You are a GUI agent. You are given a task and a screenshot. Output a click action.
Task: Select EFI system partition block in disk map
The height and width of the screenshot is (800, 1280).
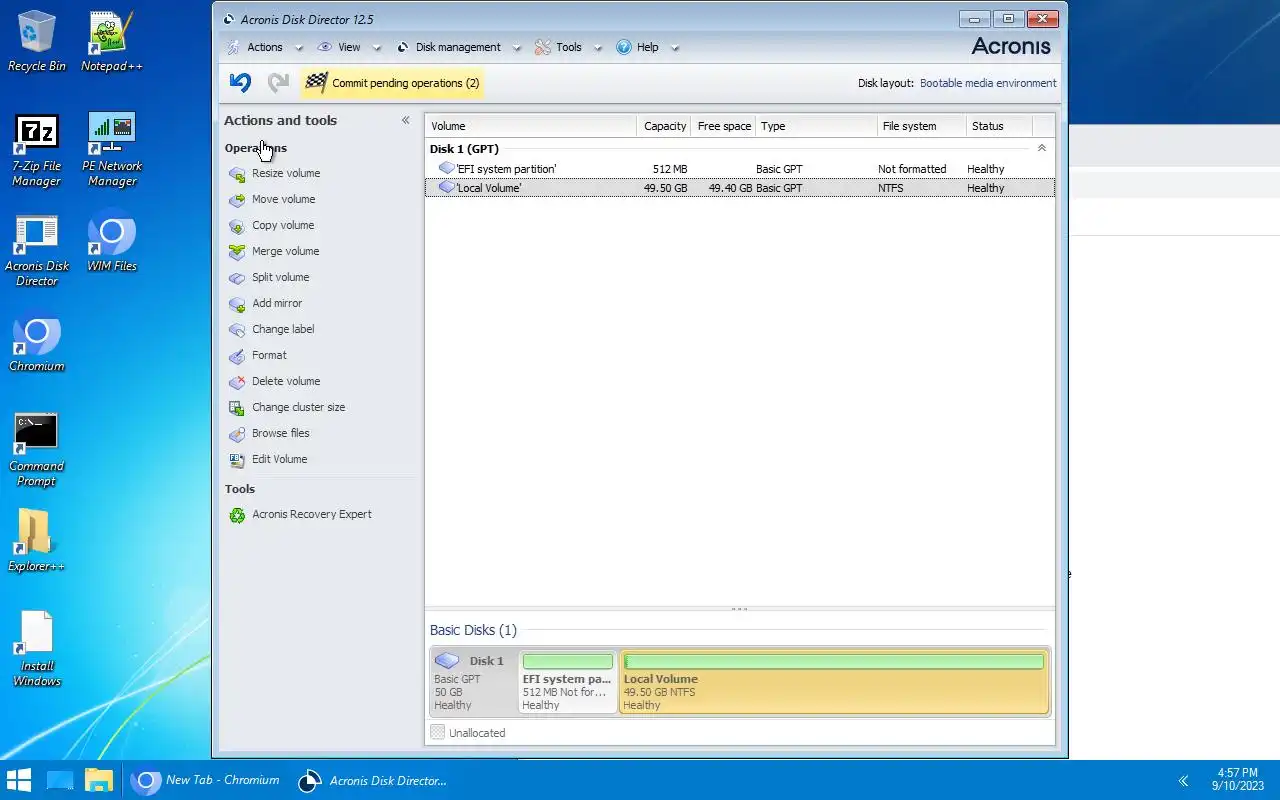coord(567,682)
